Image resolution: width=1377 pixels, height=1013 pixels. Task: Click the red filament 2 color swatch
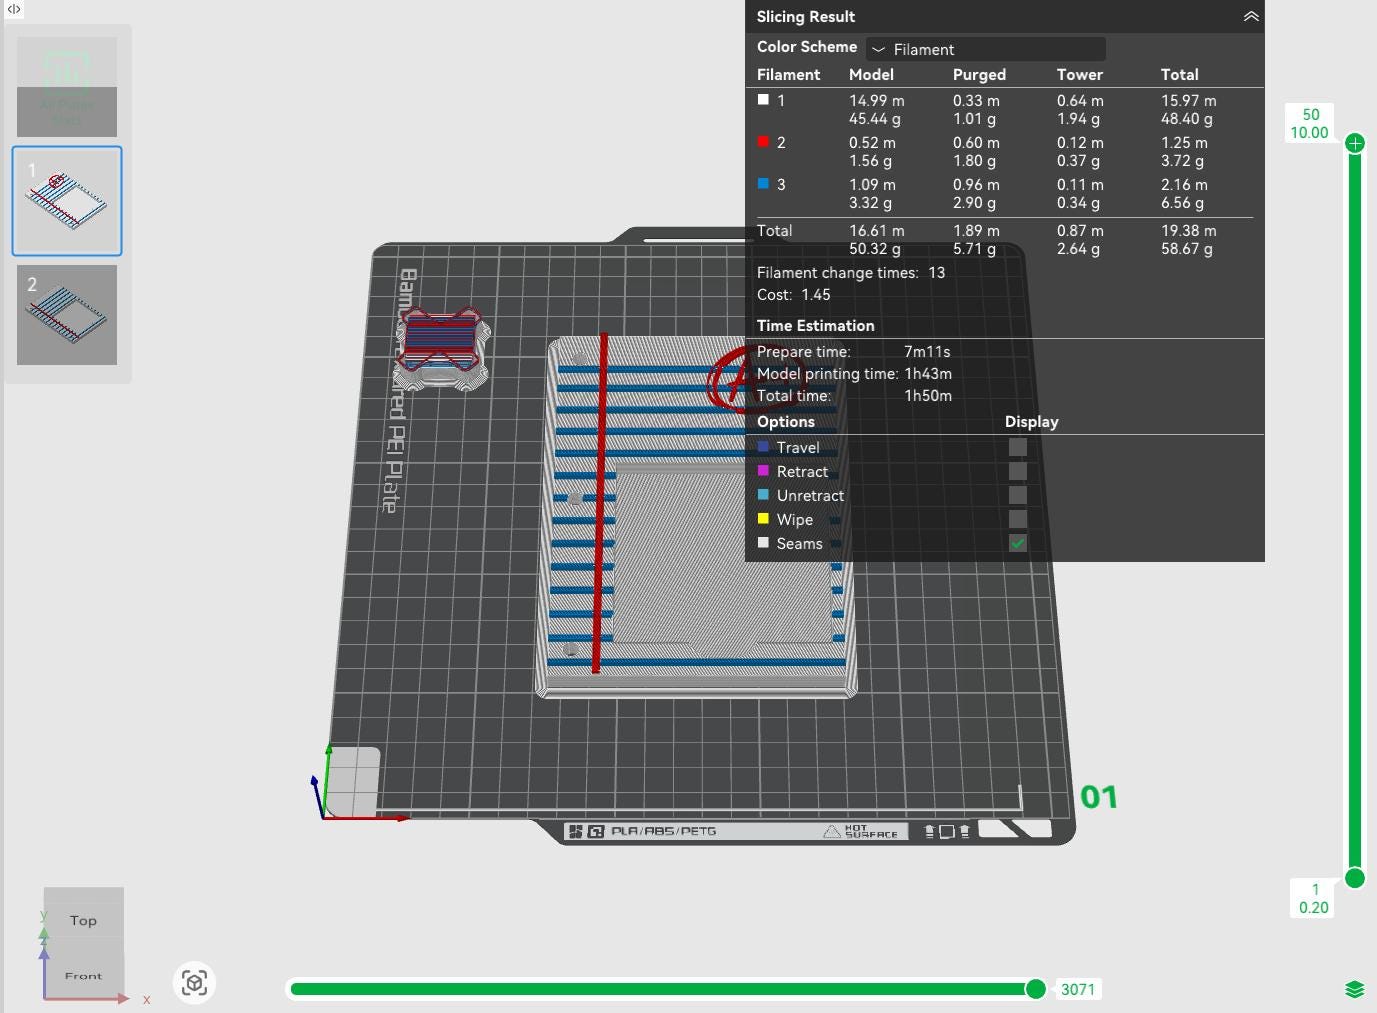coord(763,141)
